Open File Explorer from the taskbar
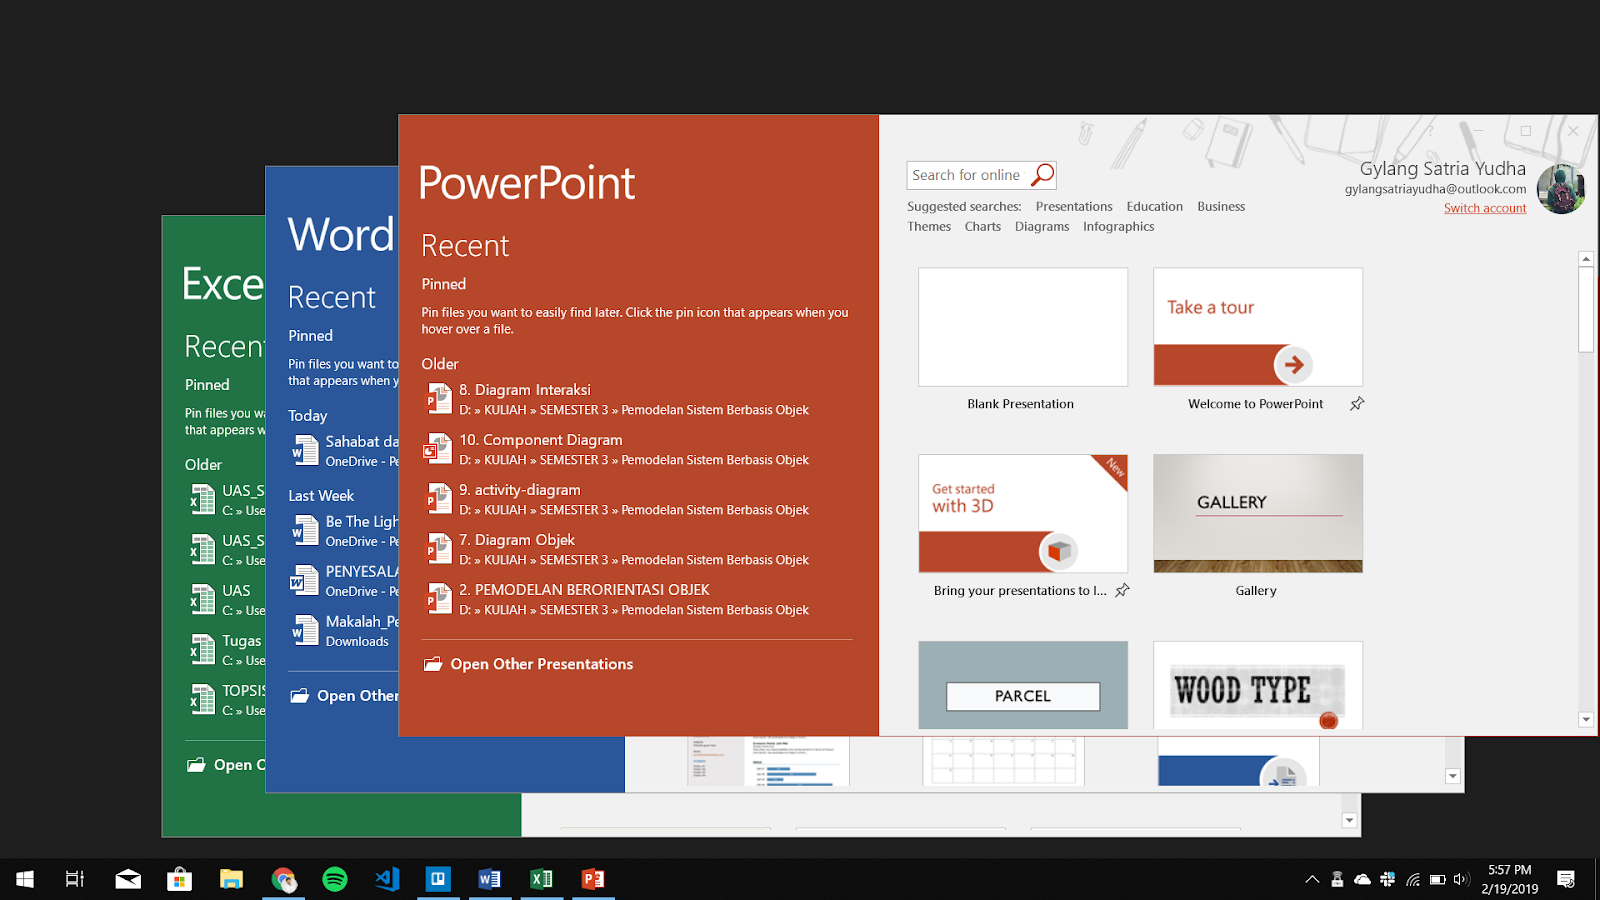This screenshot has width=1600, height=900. pos(232,879)
